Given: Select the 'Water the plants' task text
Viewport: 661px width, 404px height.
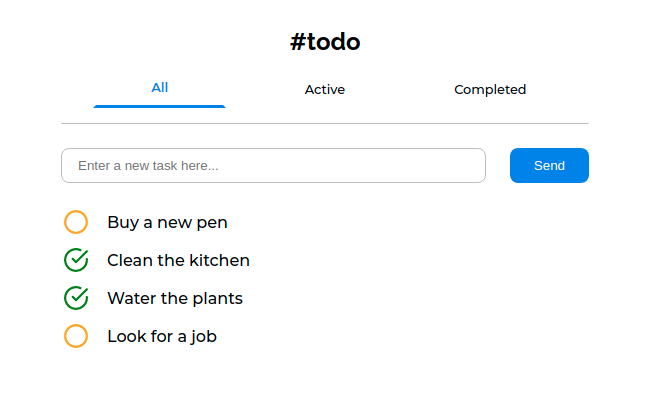Looking at the screenshot, I should 175,298.
